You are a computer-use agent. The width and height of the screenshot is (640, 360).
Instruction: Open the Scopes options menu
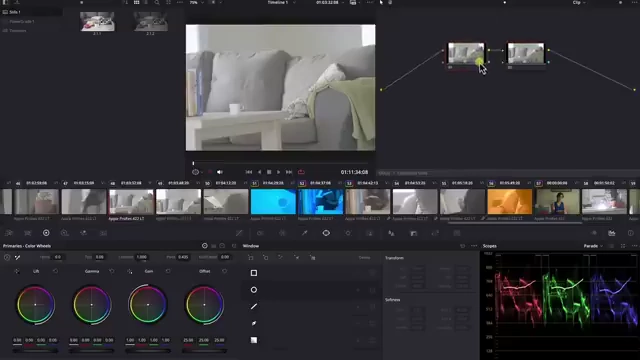[x=634, y=246]
